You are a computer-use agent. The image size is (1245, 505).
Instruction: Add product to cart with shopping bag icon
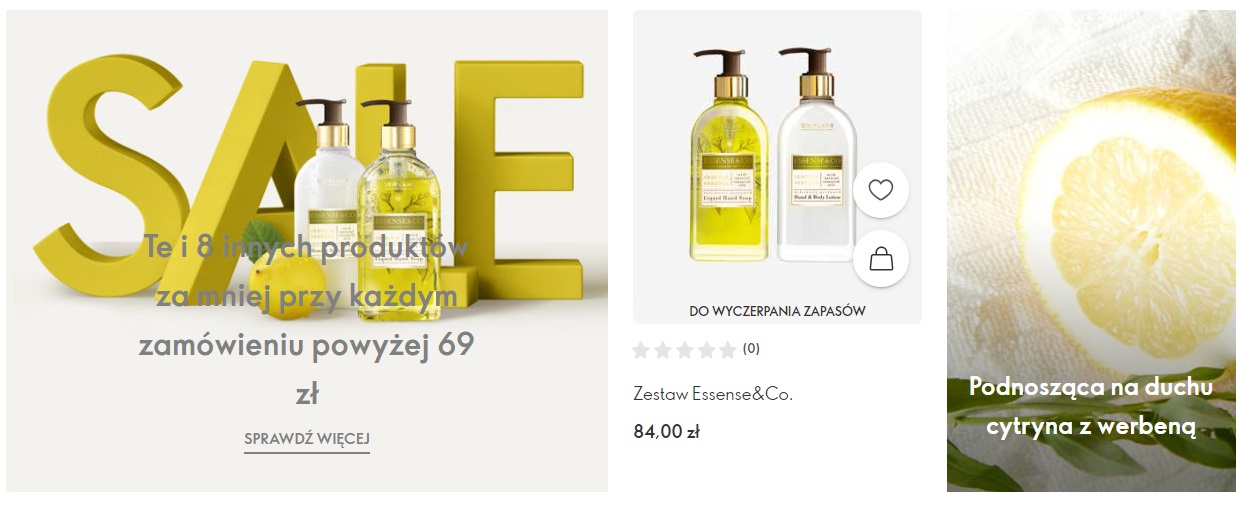(x=880, y=259)
